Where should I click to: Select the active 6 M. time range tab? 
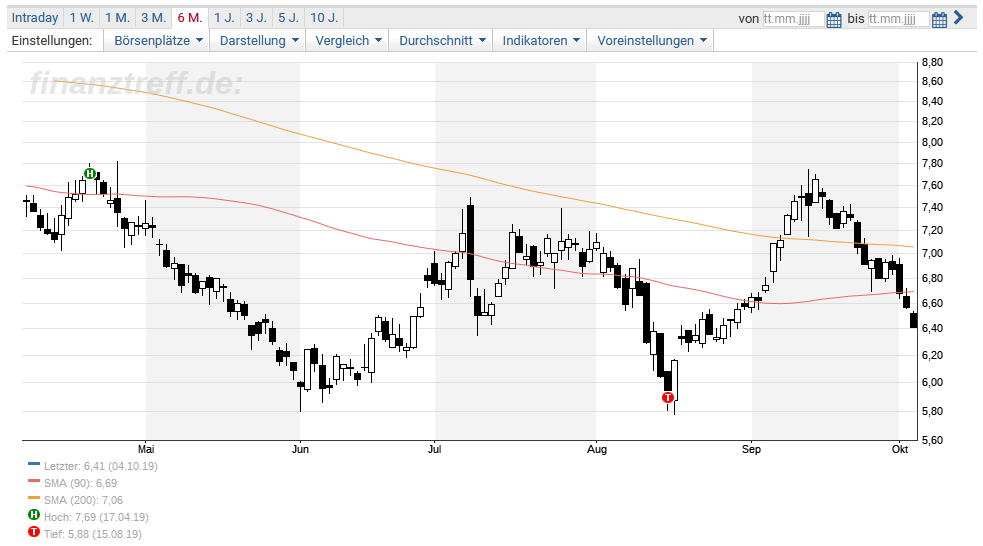[x=190, y=18]
